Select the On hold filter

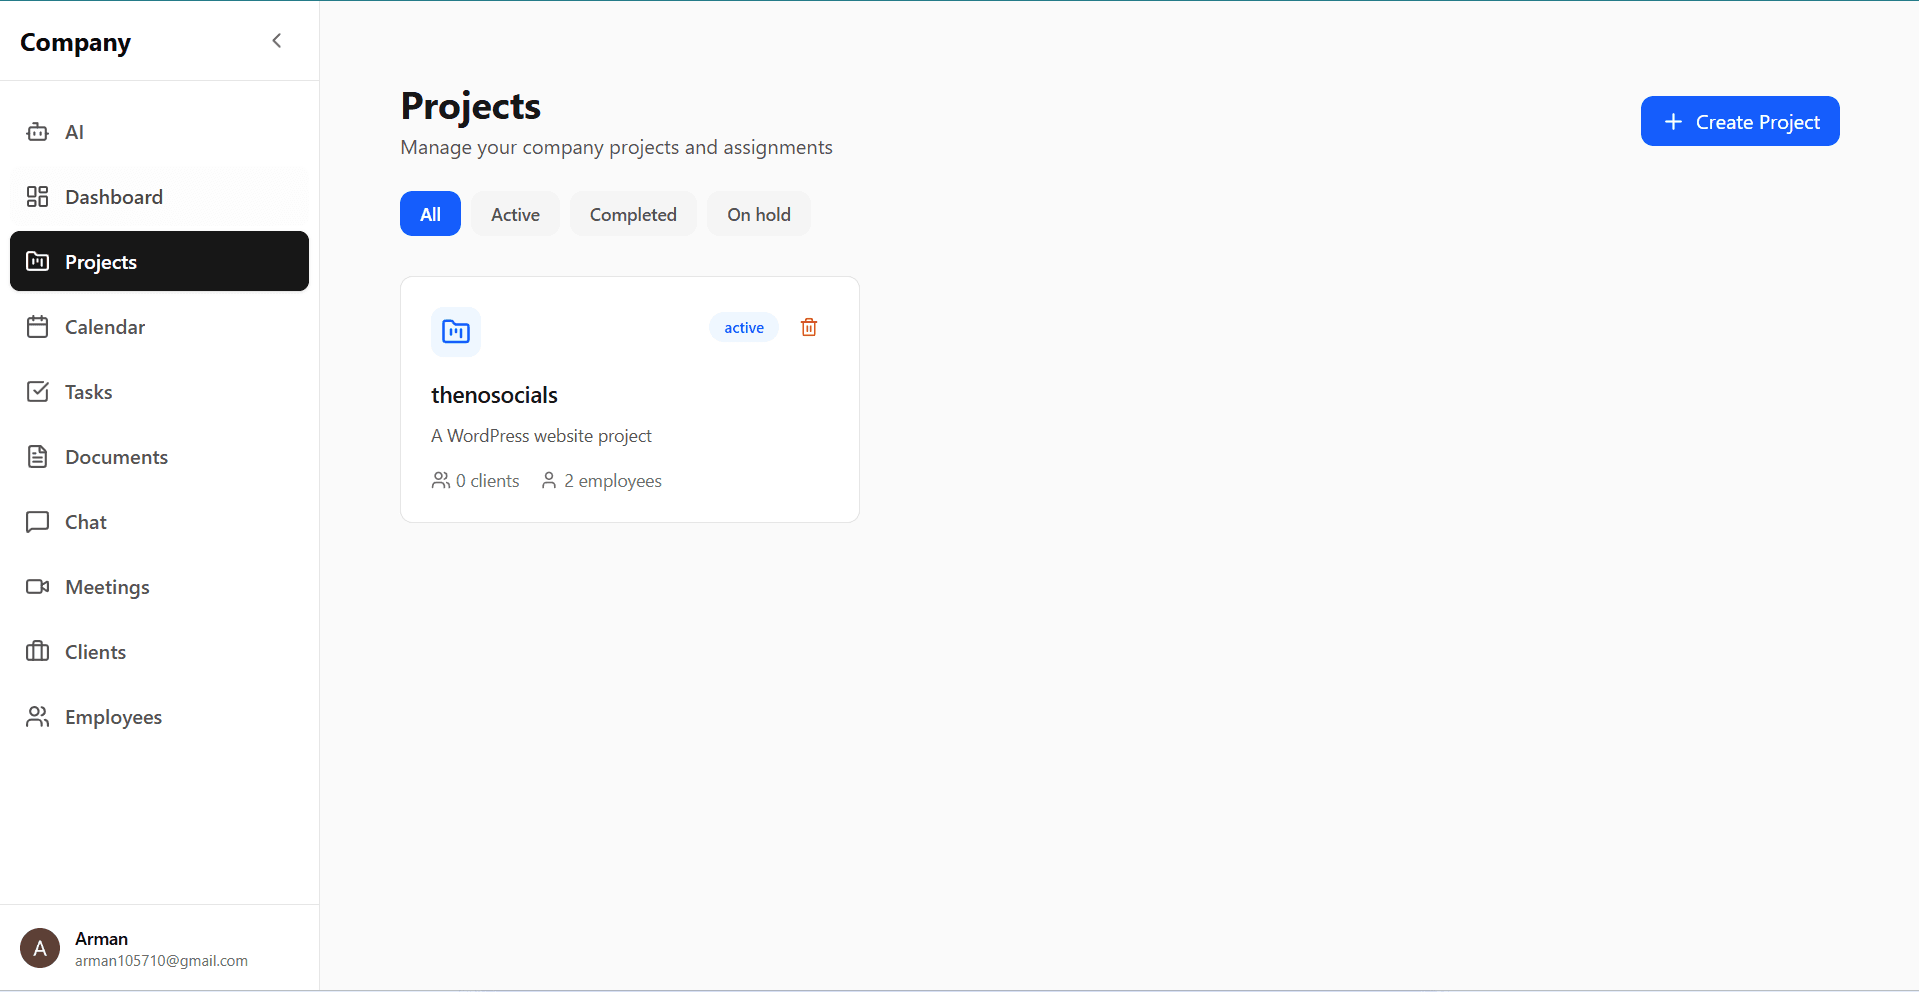(x=758, y=213)
